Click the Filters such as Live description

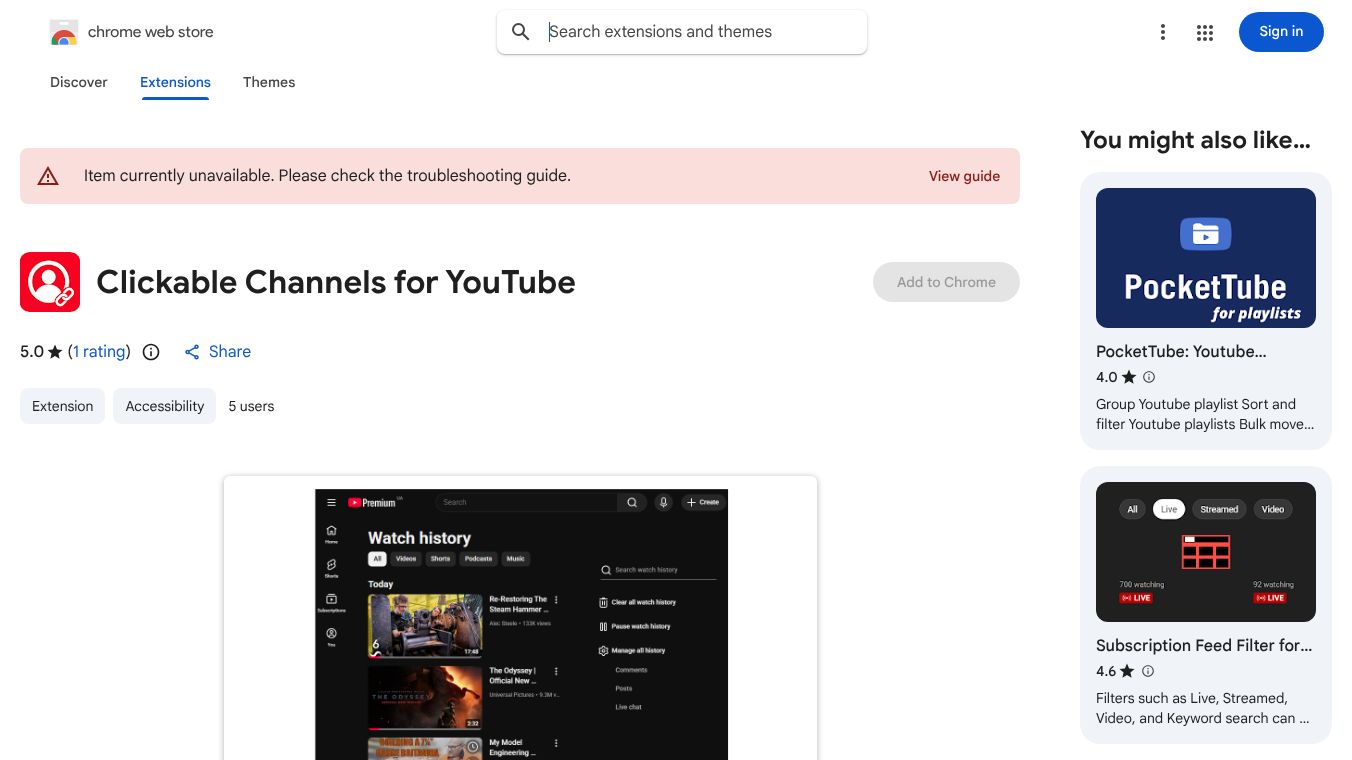[x=1203, y=708]
